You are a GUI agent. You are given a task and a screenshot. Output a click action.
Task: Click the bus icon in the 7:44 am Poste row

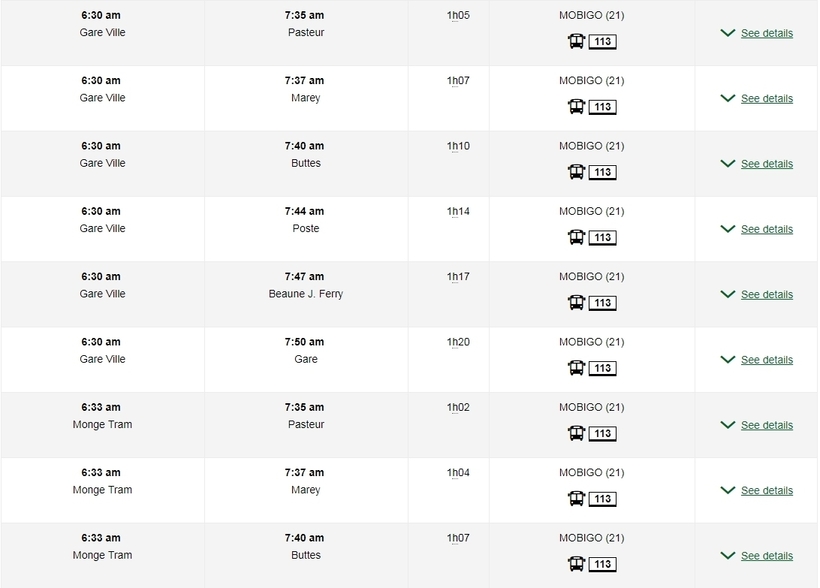point(576,238)
